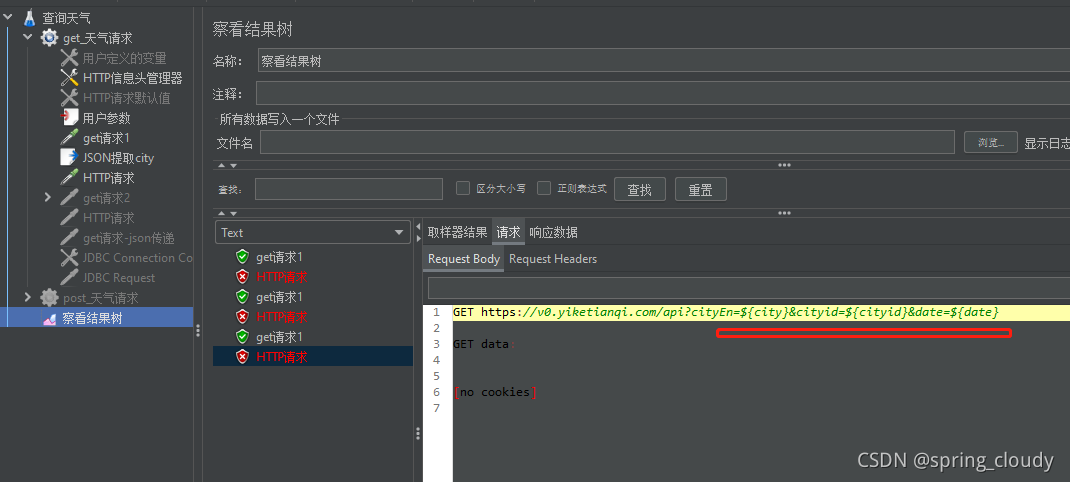
Task: Expand the post_天气请求 thread group chevron
Action: [x=28, y=297]
